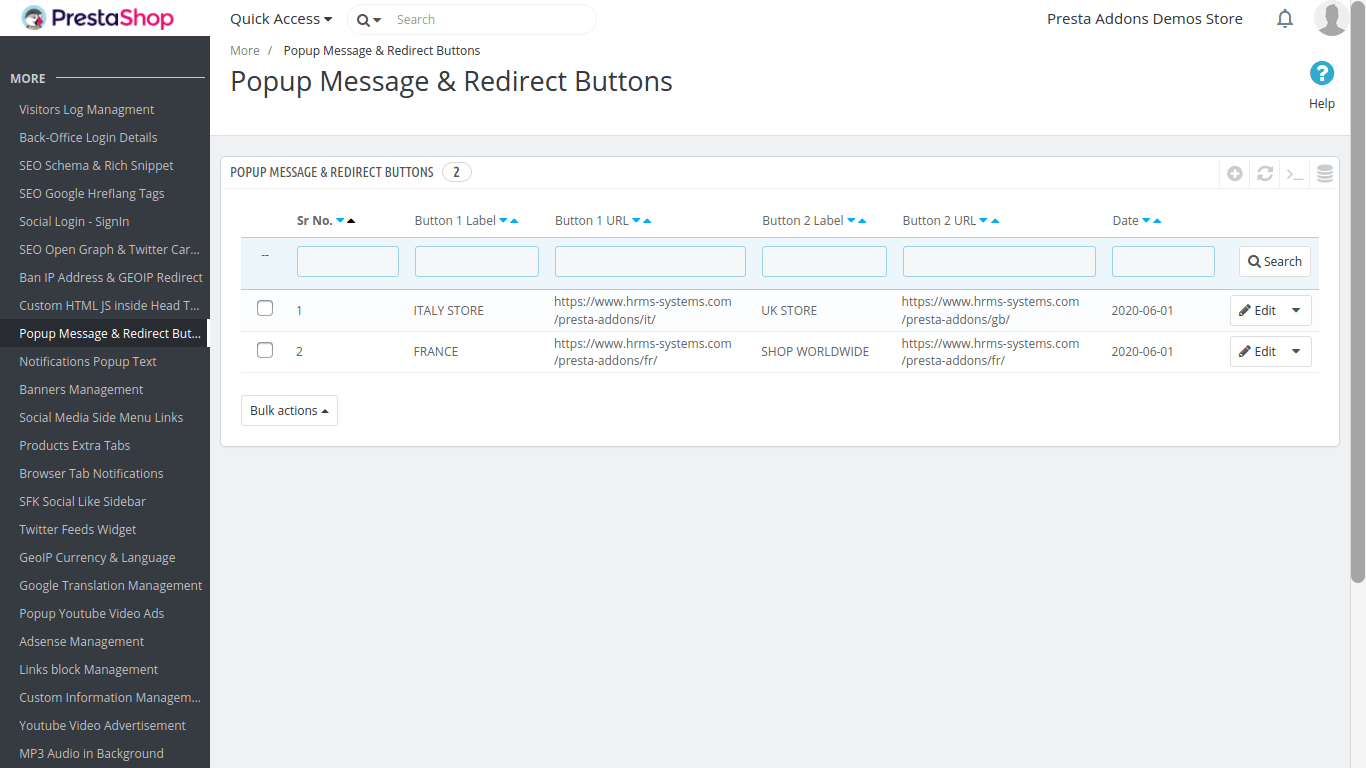Viewport: 1366px width, 768px height.
Task: Click the PrestaShop logo
Action: point(98,18)
